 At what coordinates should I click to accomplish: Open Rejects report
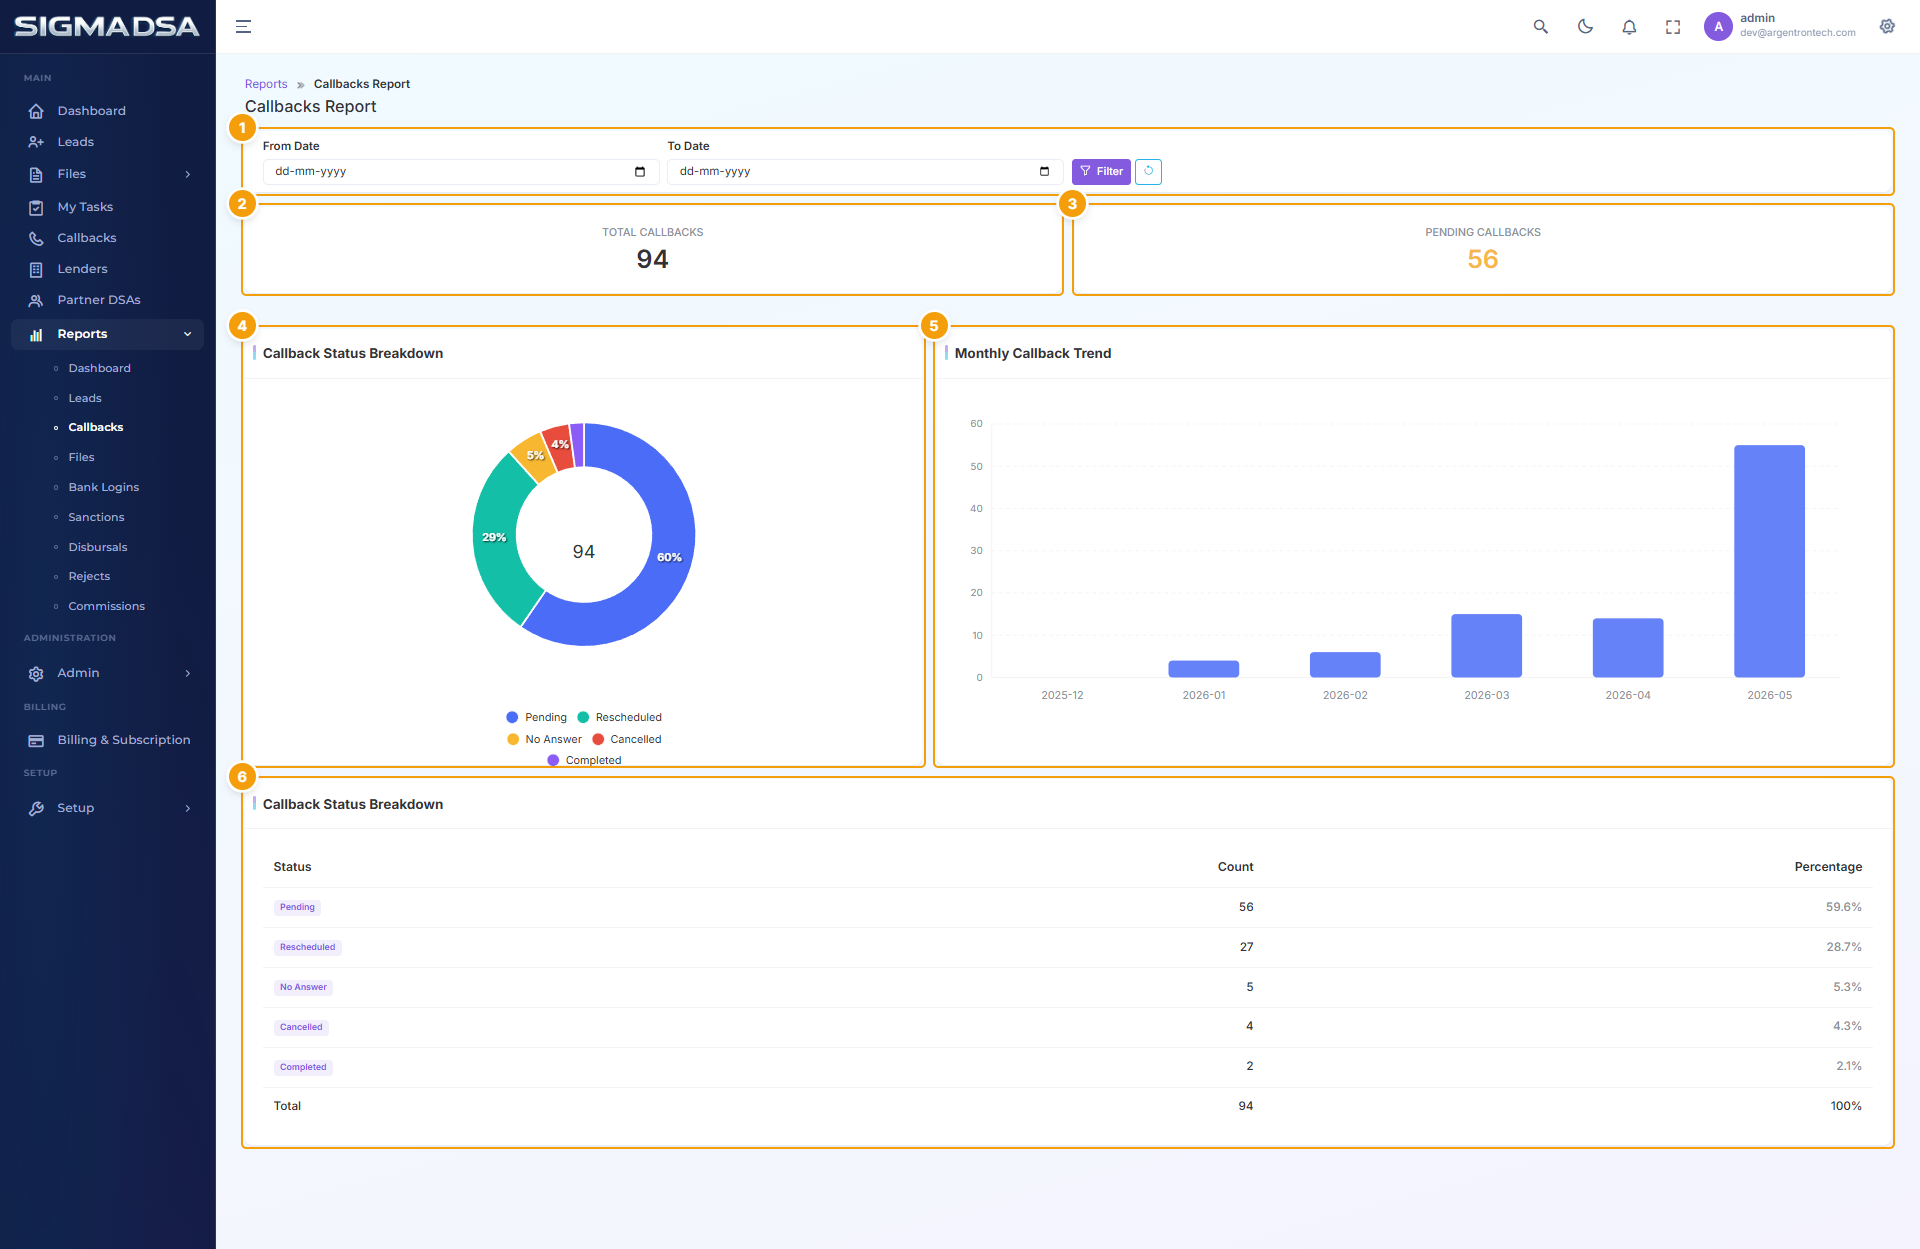point(89,576)
